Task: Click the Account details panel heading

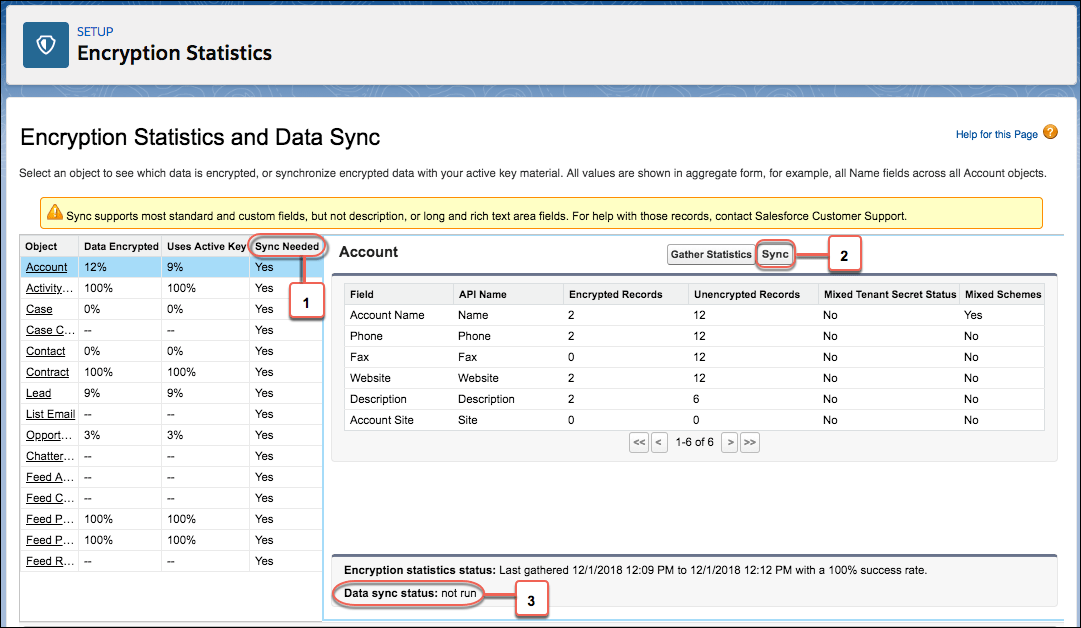Action: (368, 252)
